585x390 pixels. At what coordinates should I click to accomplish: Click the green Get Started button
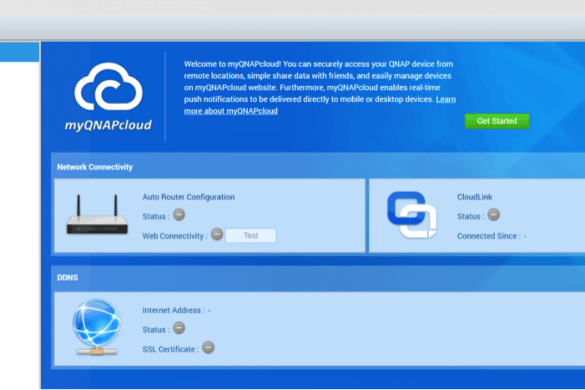[497, 121]
